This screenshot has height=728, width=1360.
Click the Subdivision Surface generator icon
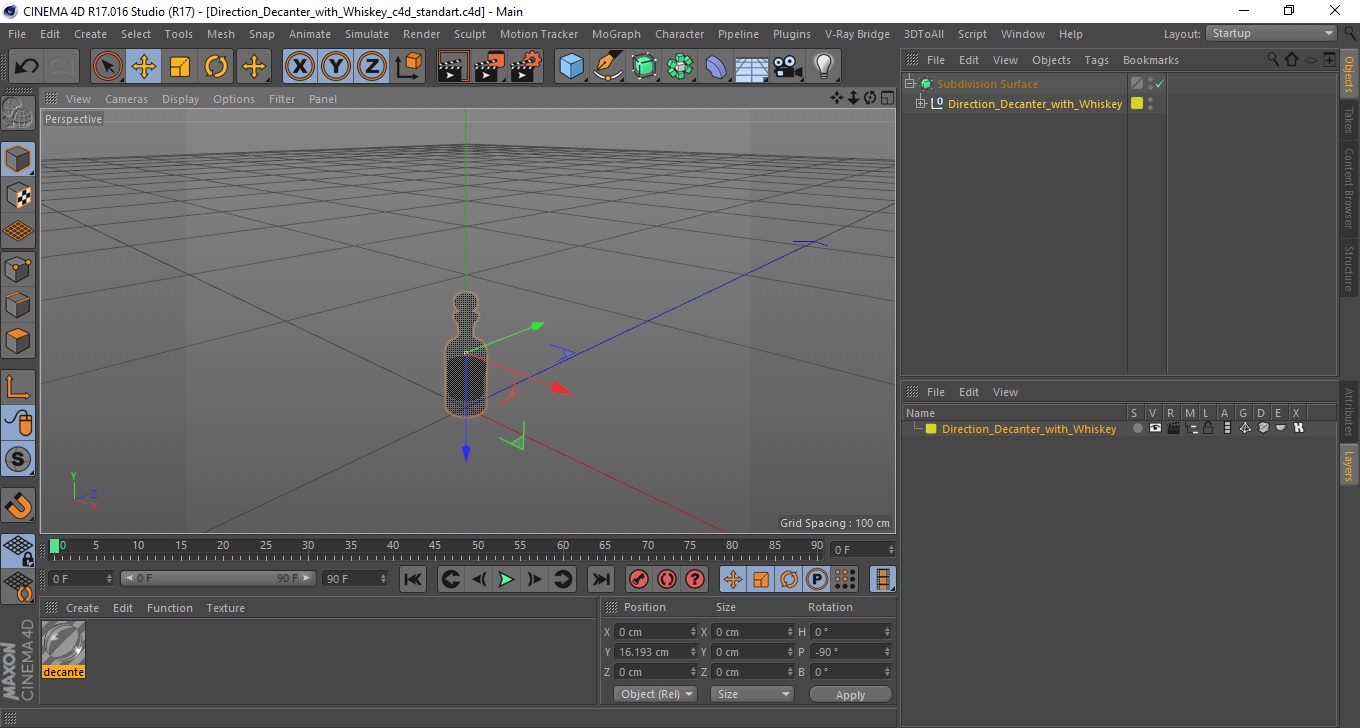tap(644, 67)
